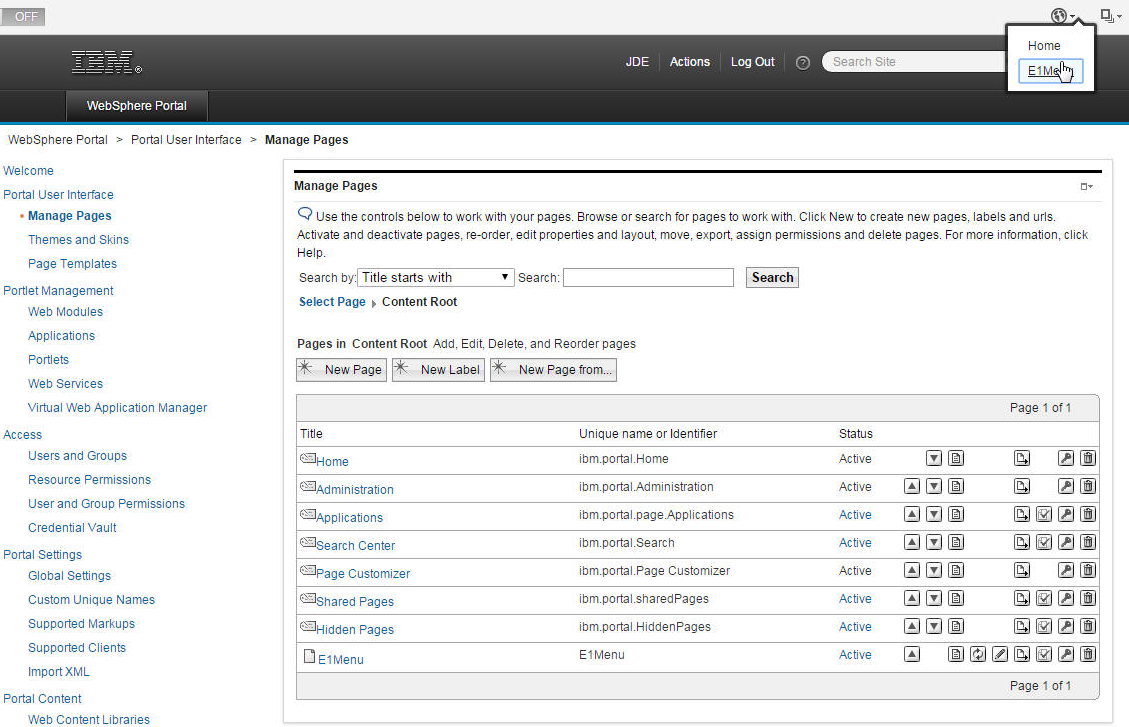Click the Active status link for Applications

click(855, 515)
